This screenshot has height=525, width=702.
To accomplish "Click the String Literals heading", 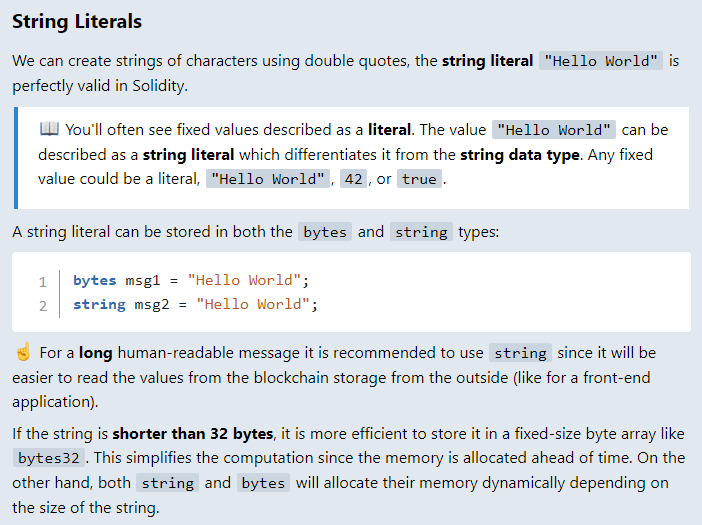I will (77, 21).
